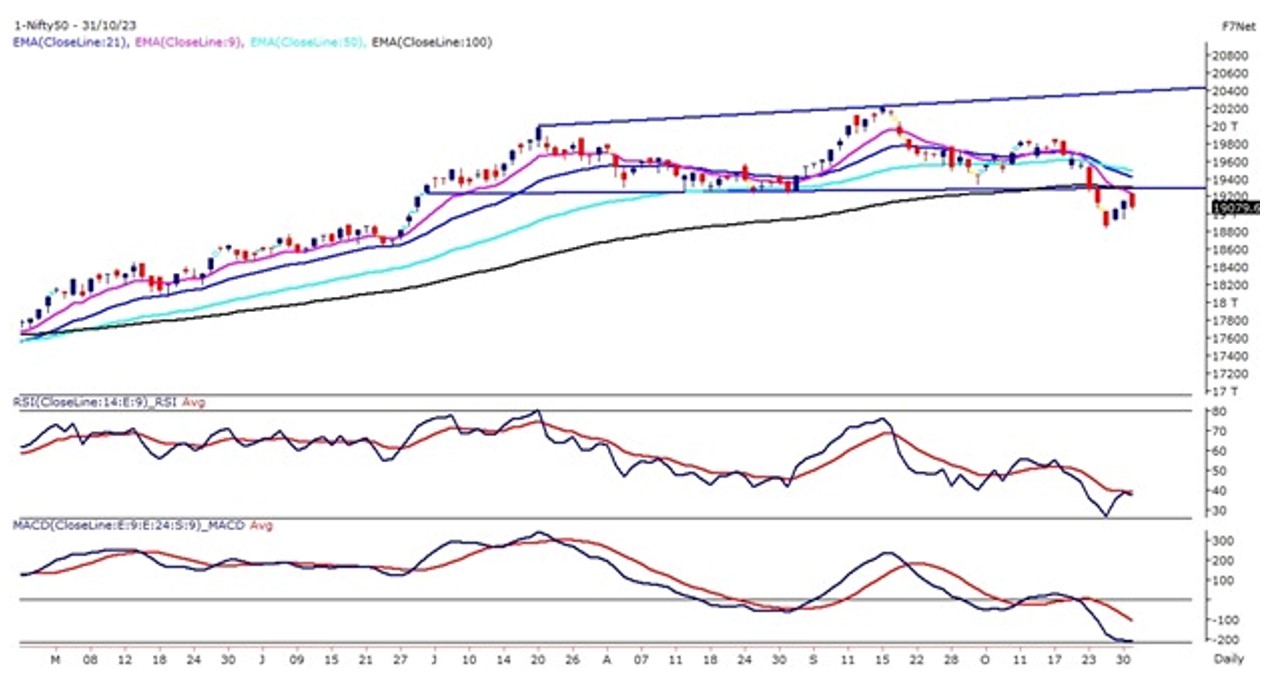Click the '22' date label on time axis
The height and width of the screenshot is (677, 1277).
pos(917,662)
